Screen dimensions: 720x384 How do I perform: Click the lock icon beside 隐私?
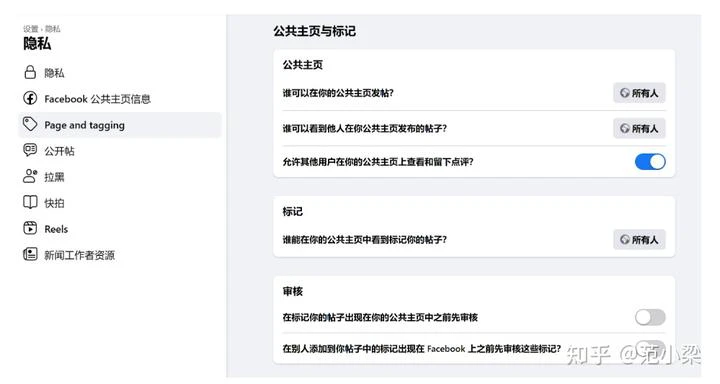pyautogui.click(x=30, y=73)
